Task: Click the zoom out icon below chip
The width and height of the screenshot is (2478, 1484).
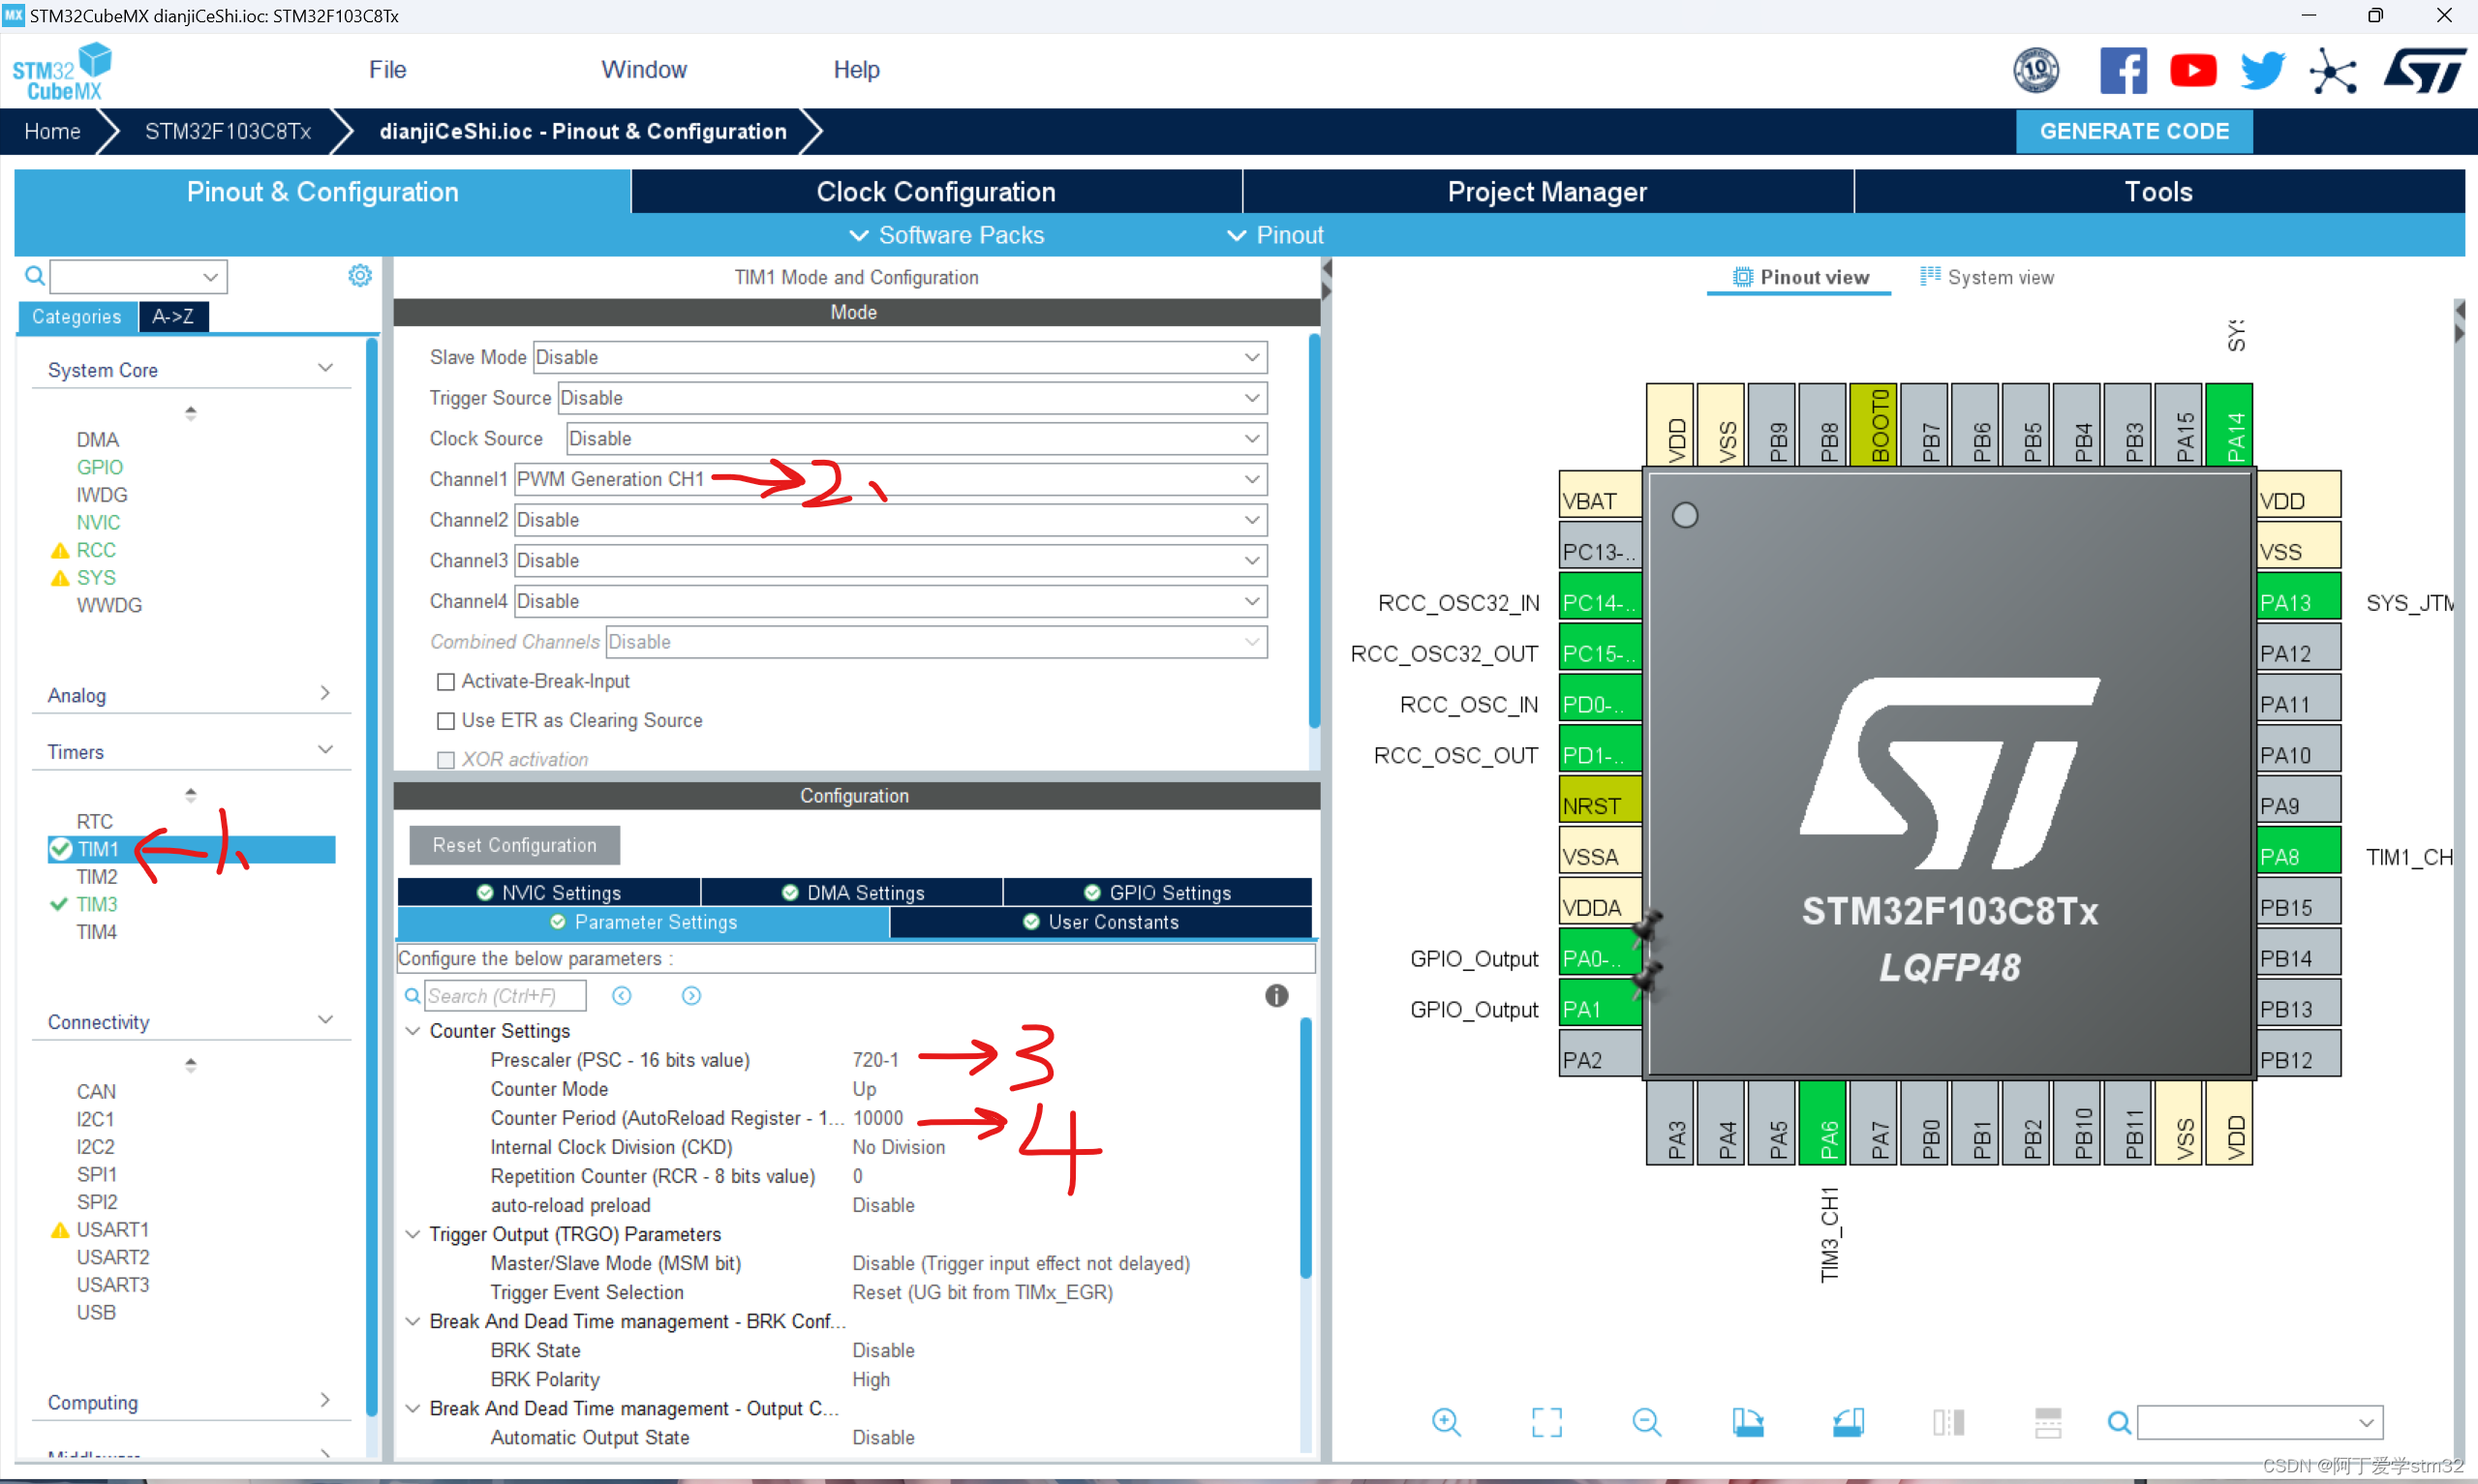Action: pyautogui.click(x=1646, y=1421)
